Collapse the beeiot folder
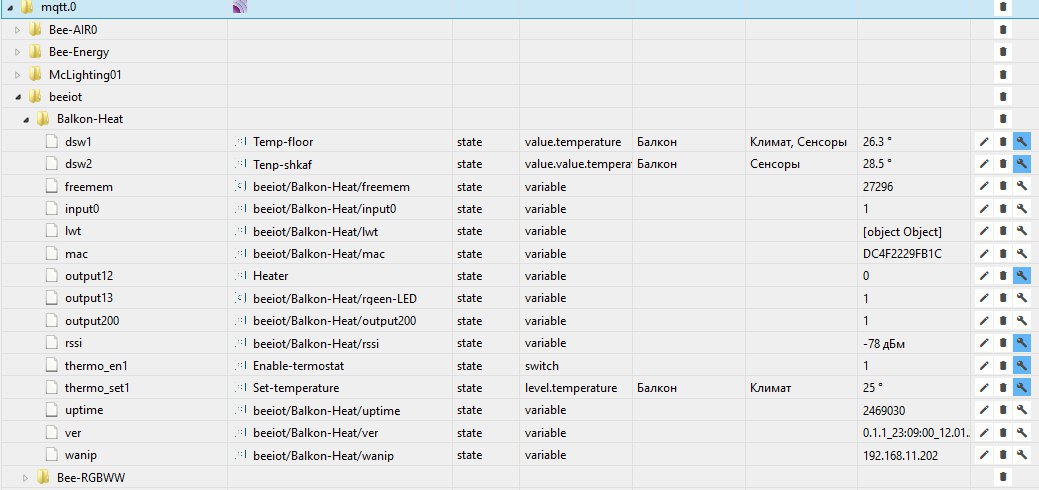Viewport: 1039px width, 490px height. coord(18,97)
